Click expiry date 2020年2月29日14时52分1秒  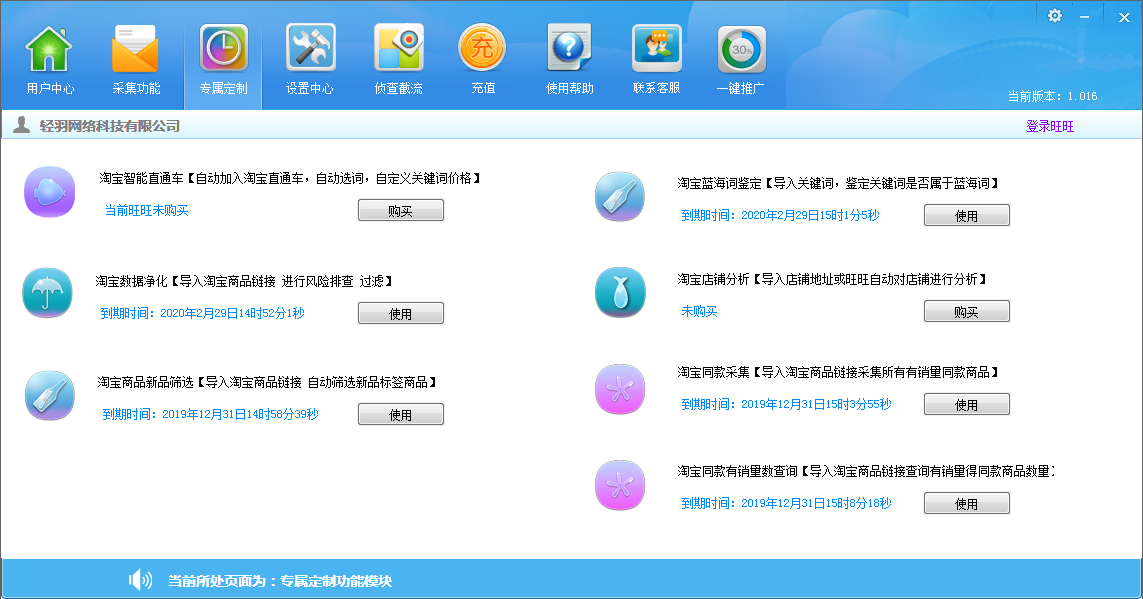pyautogui.click(x=232, y=313)
